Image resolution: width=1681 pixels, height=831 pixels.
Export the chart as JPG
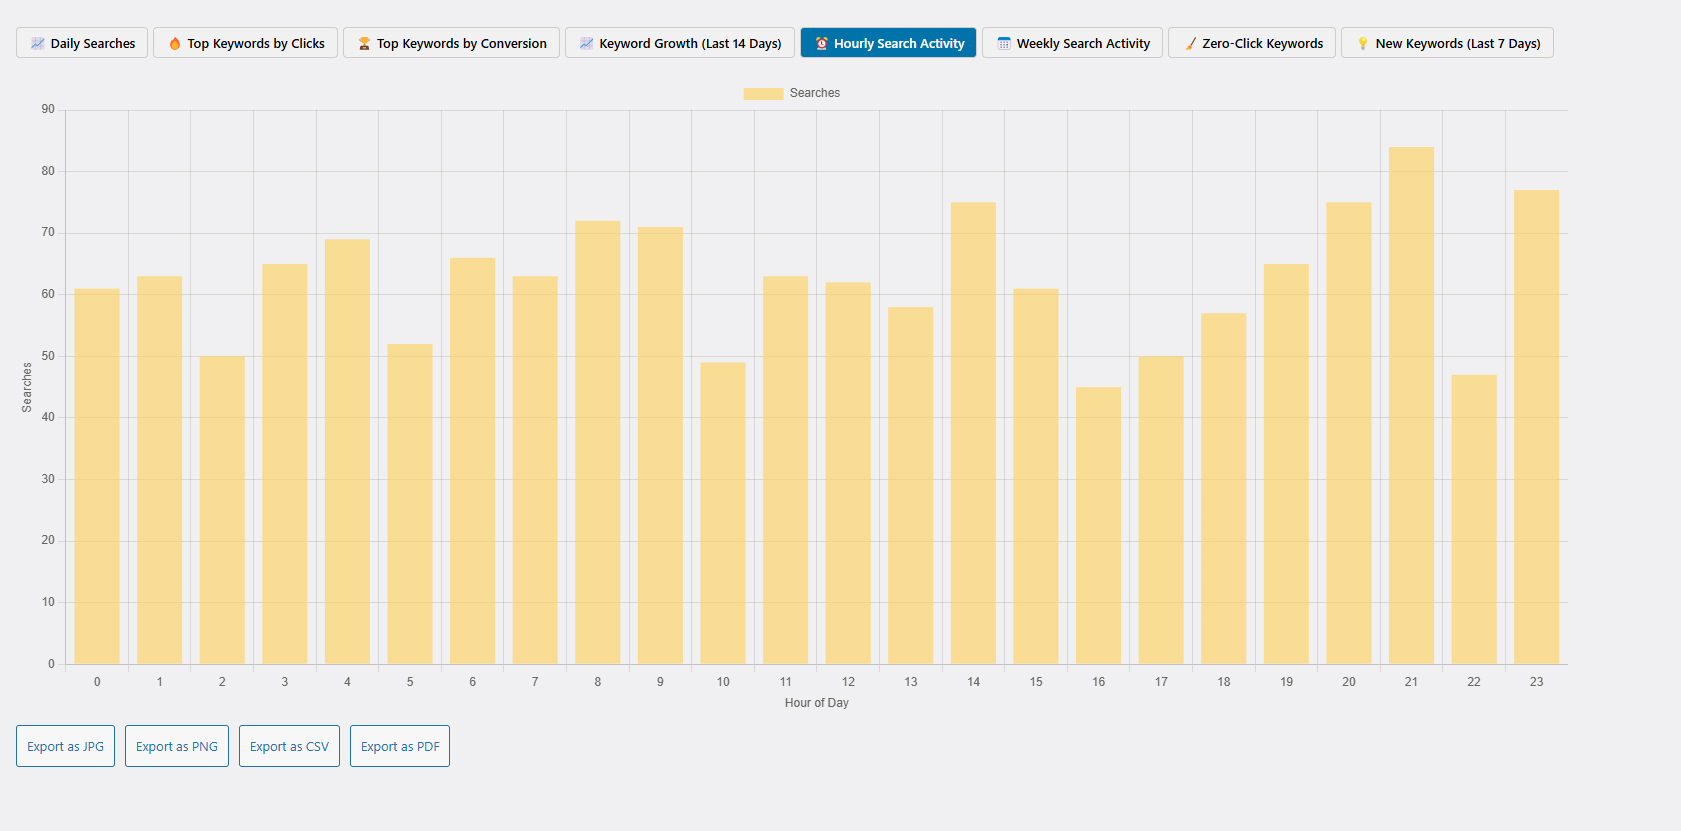click(65, 746)
